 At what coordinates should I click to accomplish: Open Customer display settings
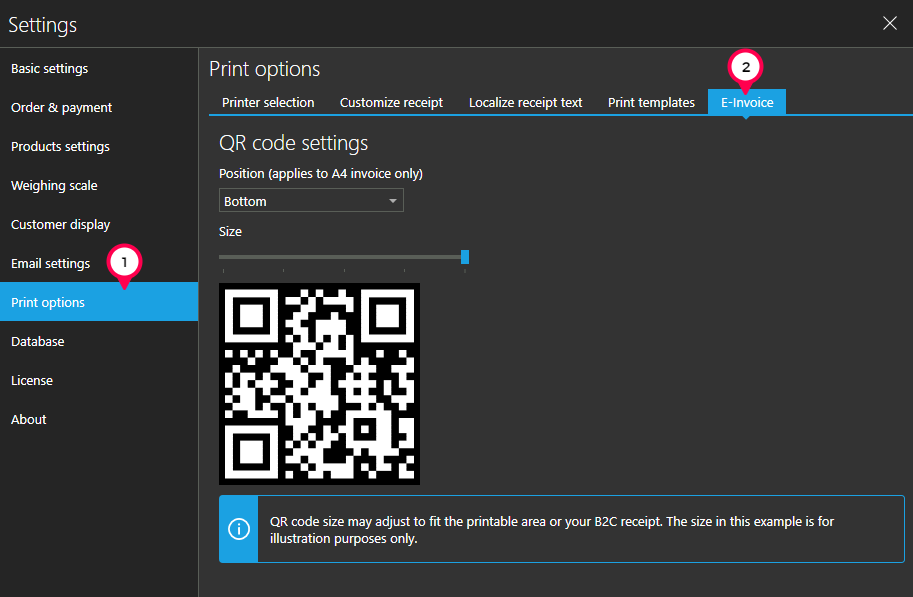(60, 225)
